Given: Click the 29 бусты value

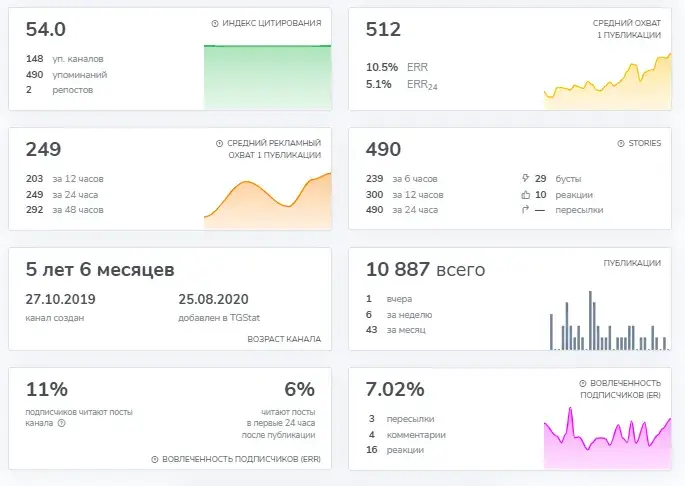Looking at the screenshot, I should click(541, 179).
